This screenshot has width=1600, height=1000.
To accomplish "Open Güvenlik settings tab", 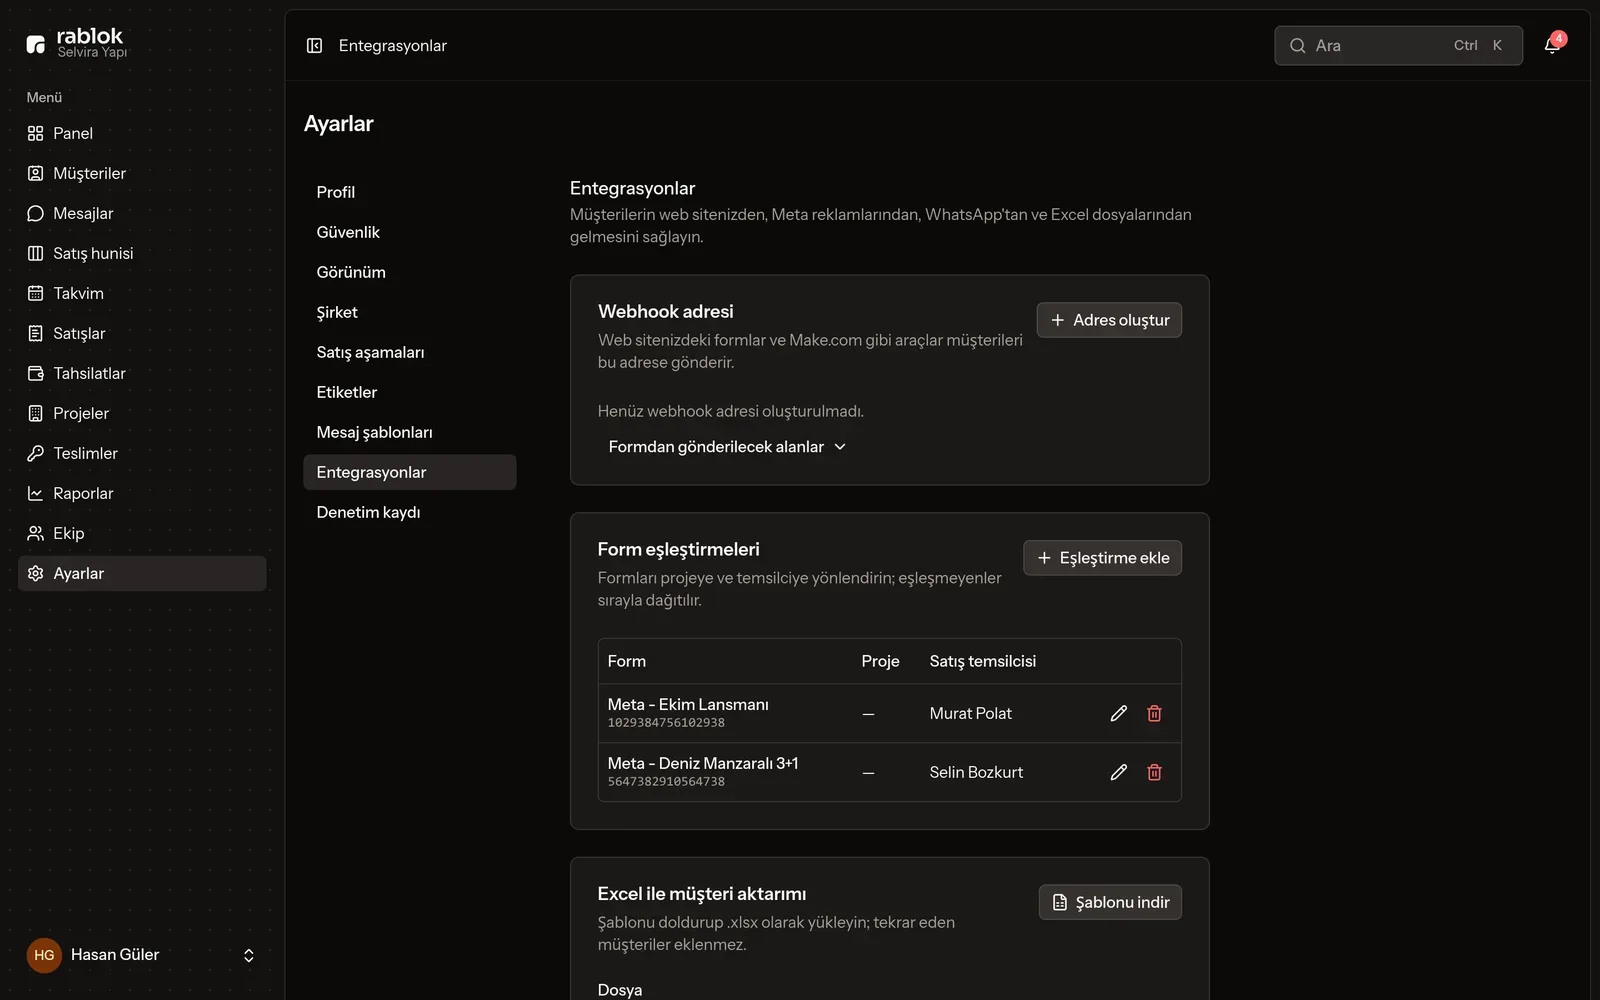I will point(410,232).
